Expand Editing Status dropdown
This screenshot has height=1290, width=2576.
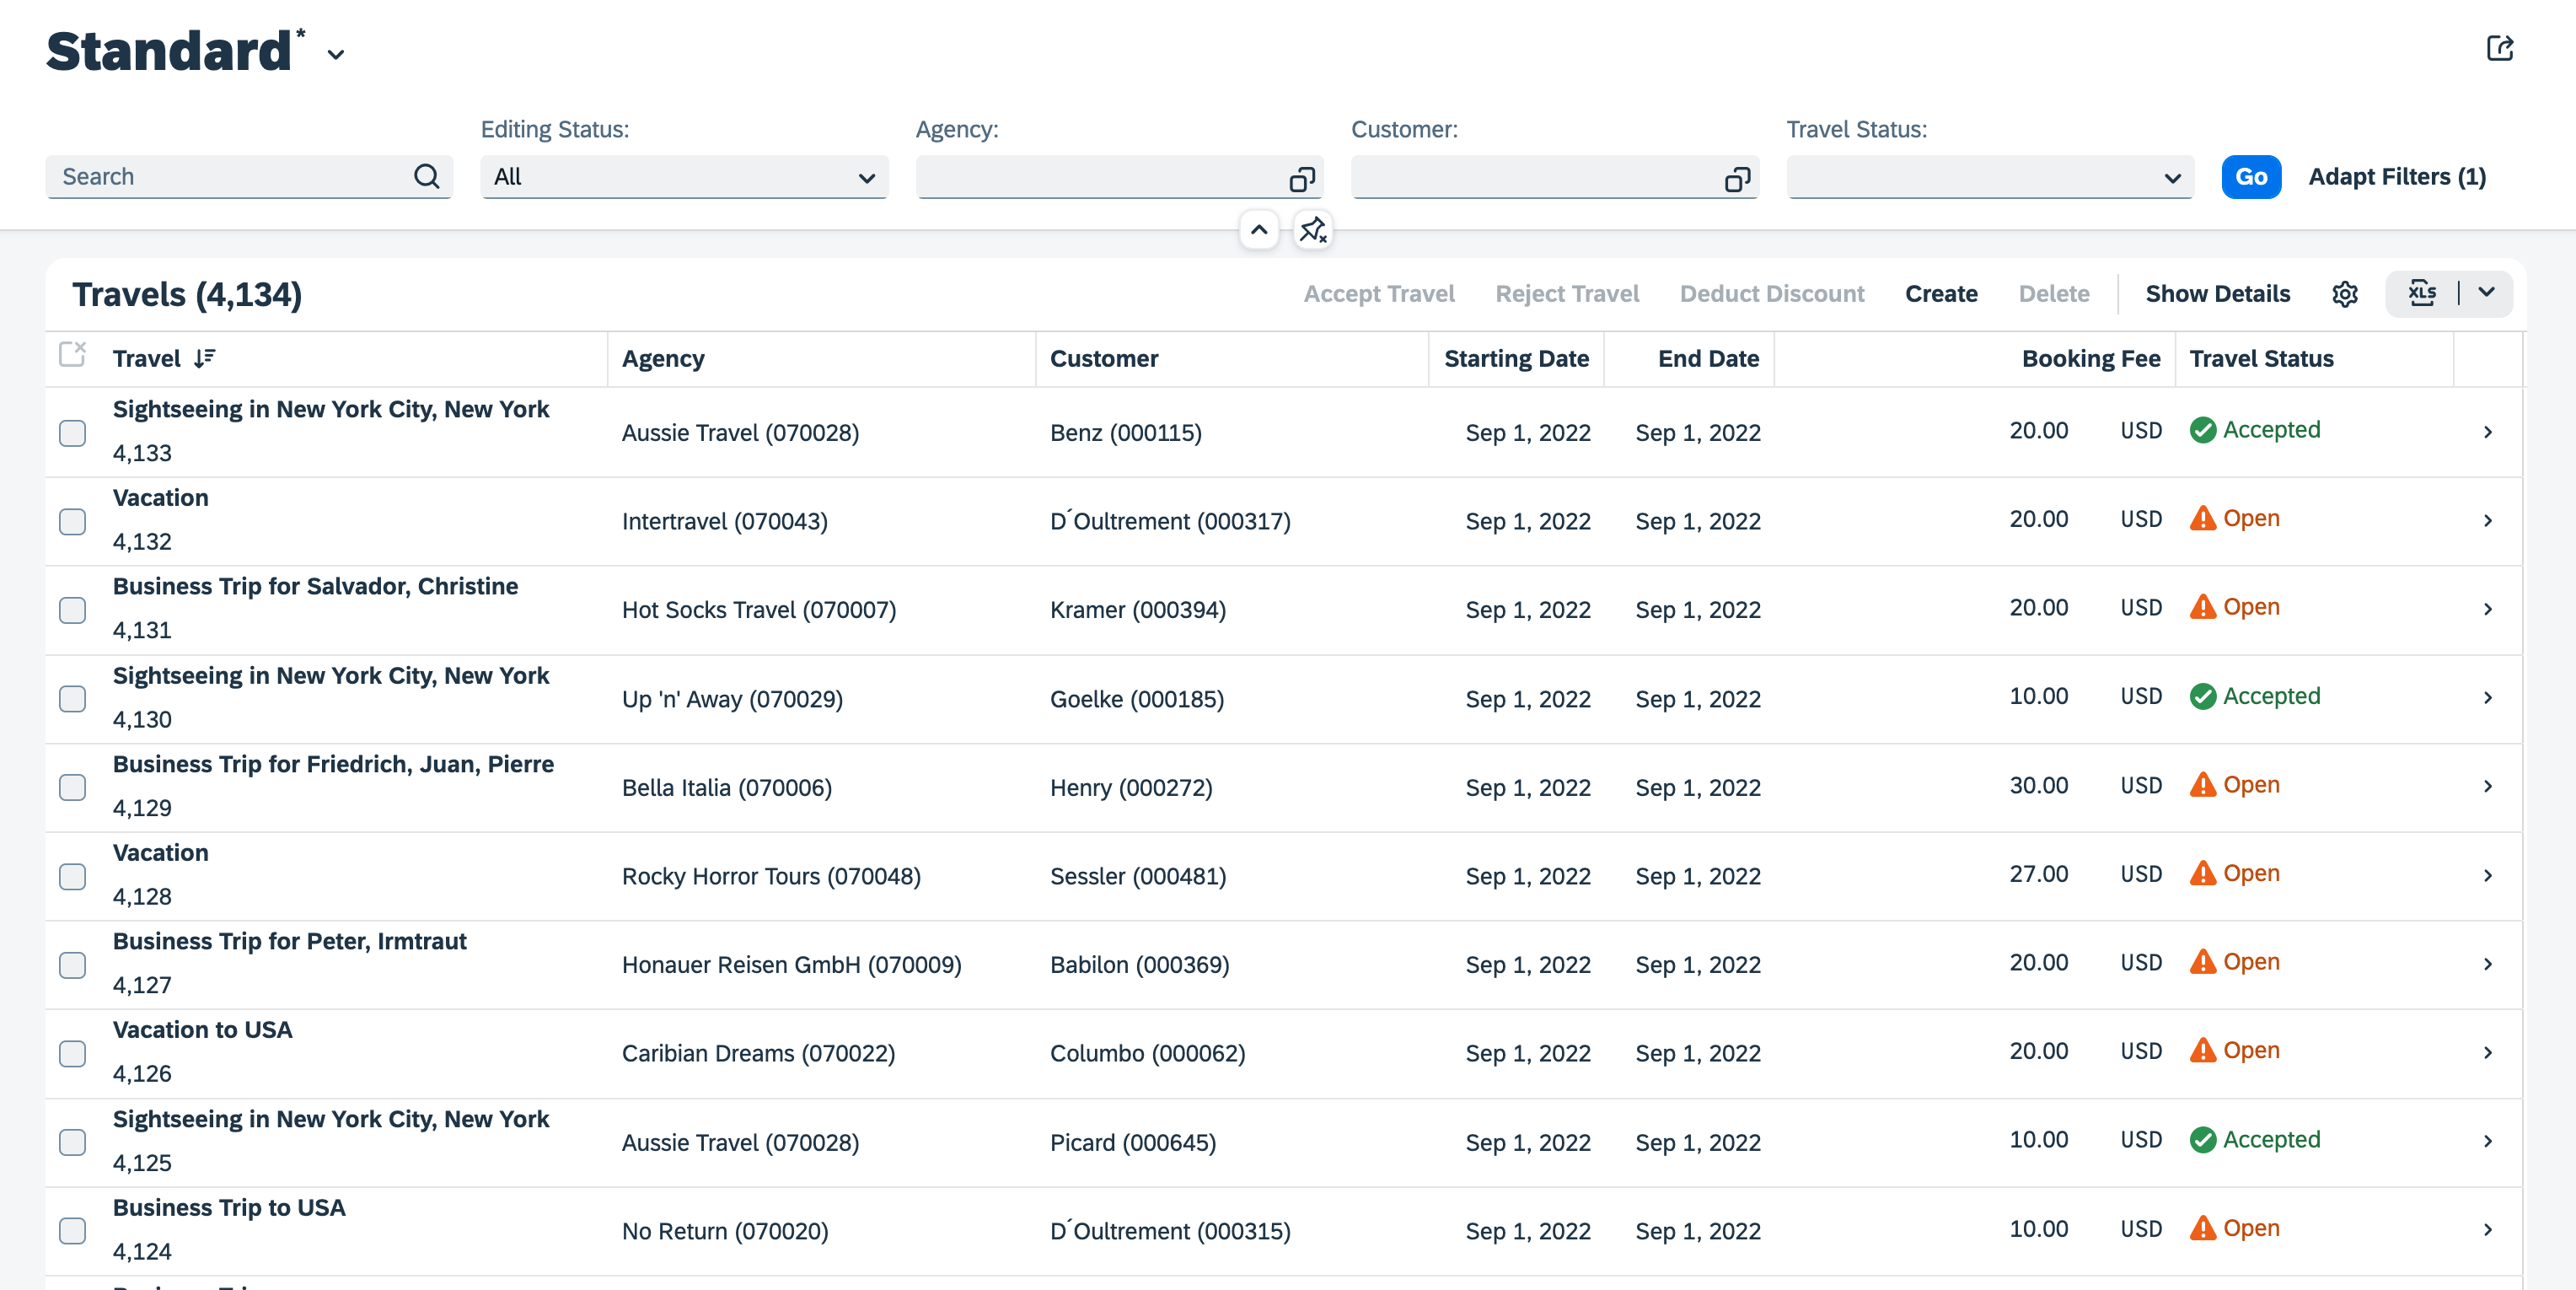(866, 178)
